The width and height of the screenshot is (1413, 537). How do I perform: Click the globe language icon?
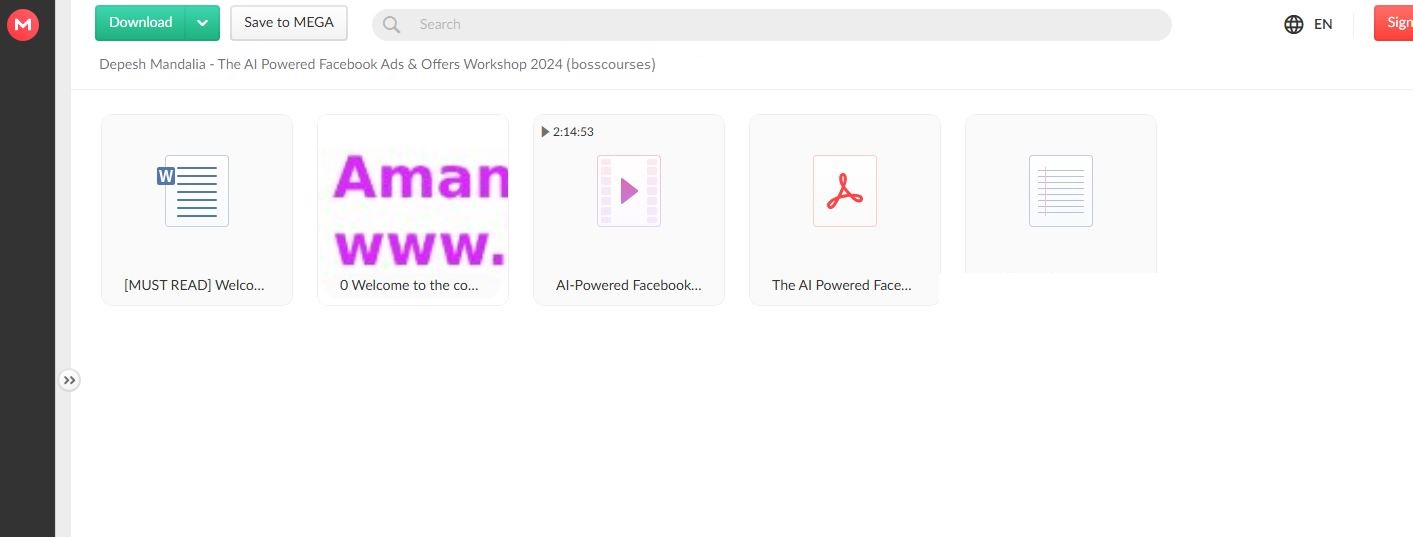coord(1294,25)
